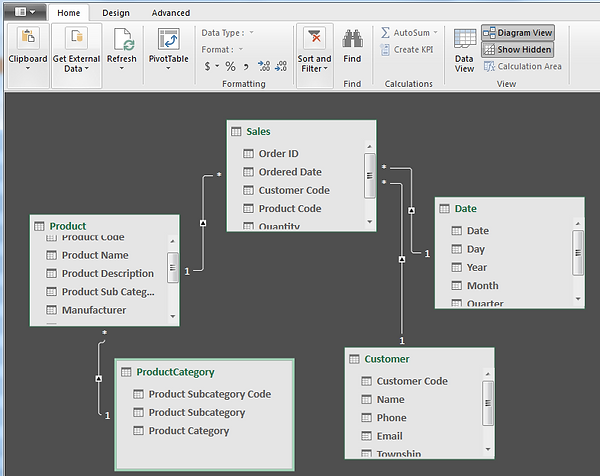Increase decimal places

point(264,66)
